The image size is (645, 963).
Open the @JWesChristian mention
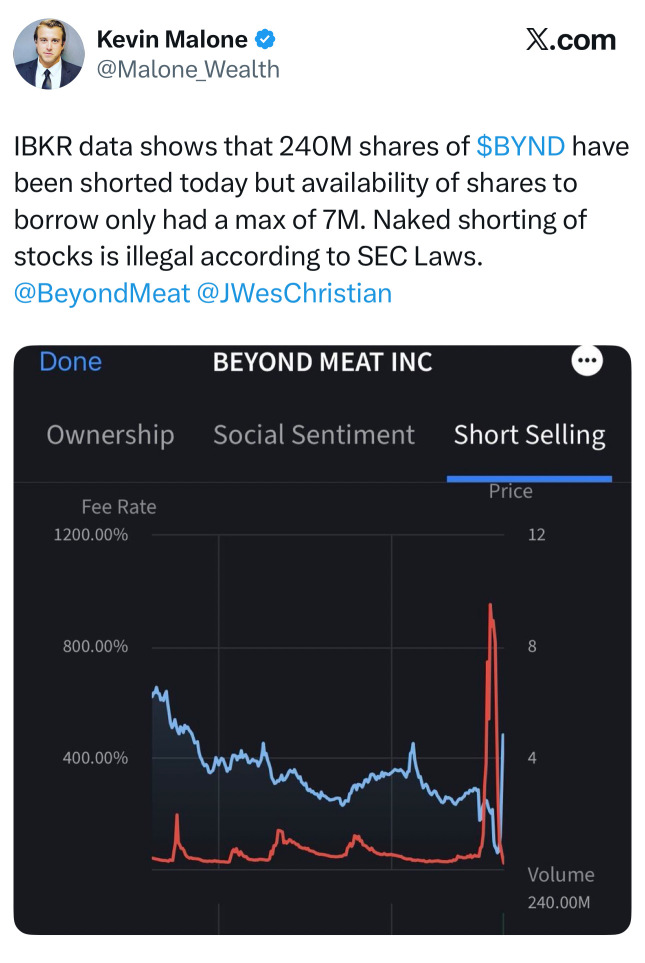click(294, 293)
